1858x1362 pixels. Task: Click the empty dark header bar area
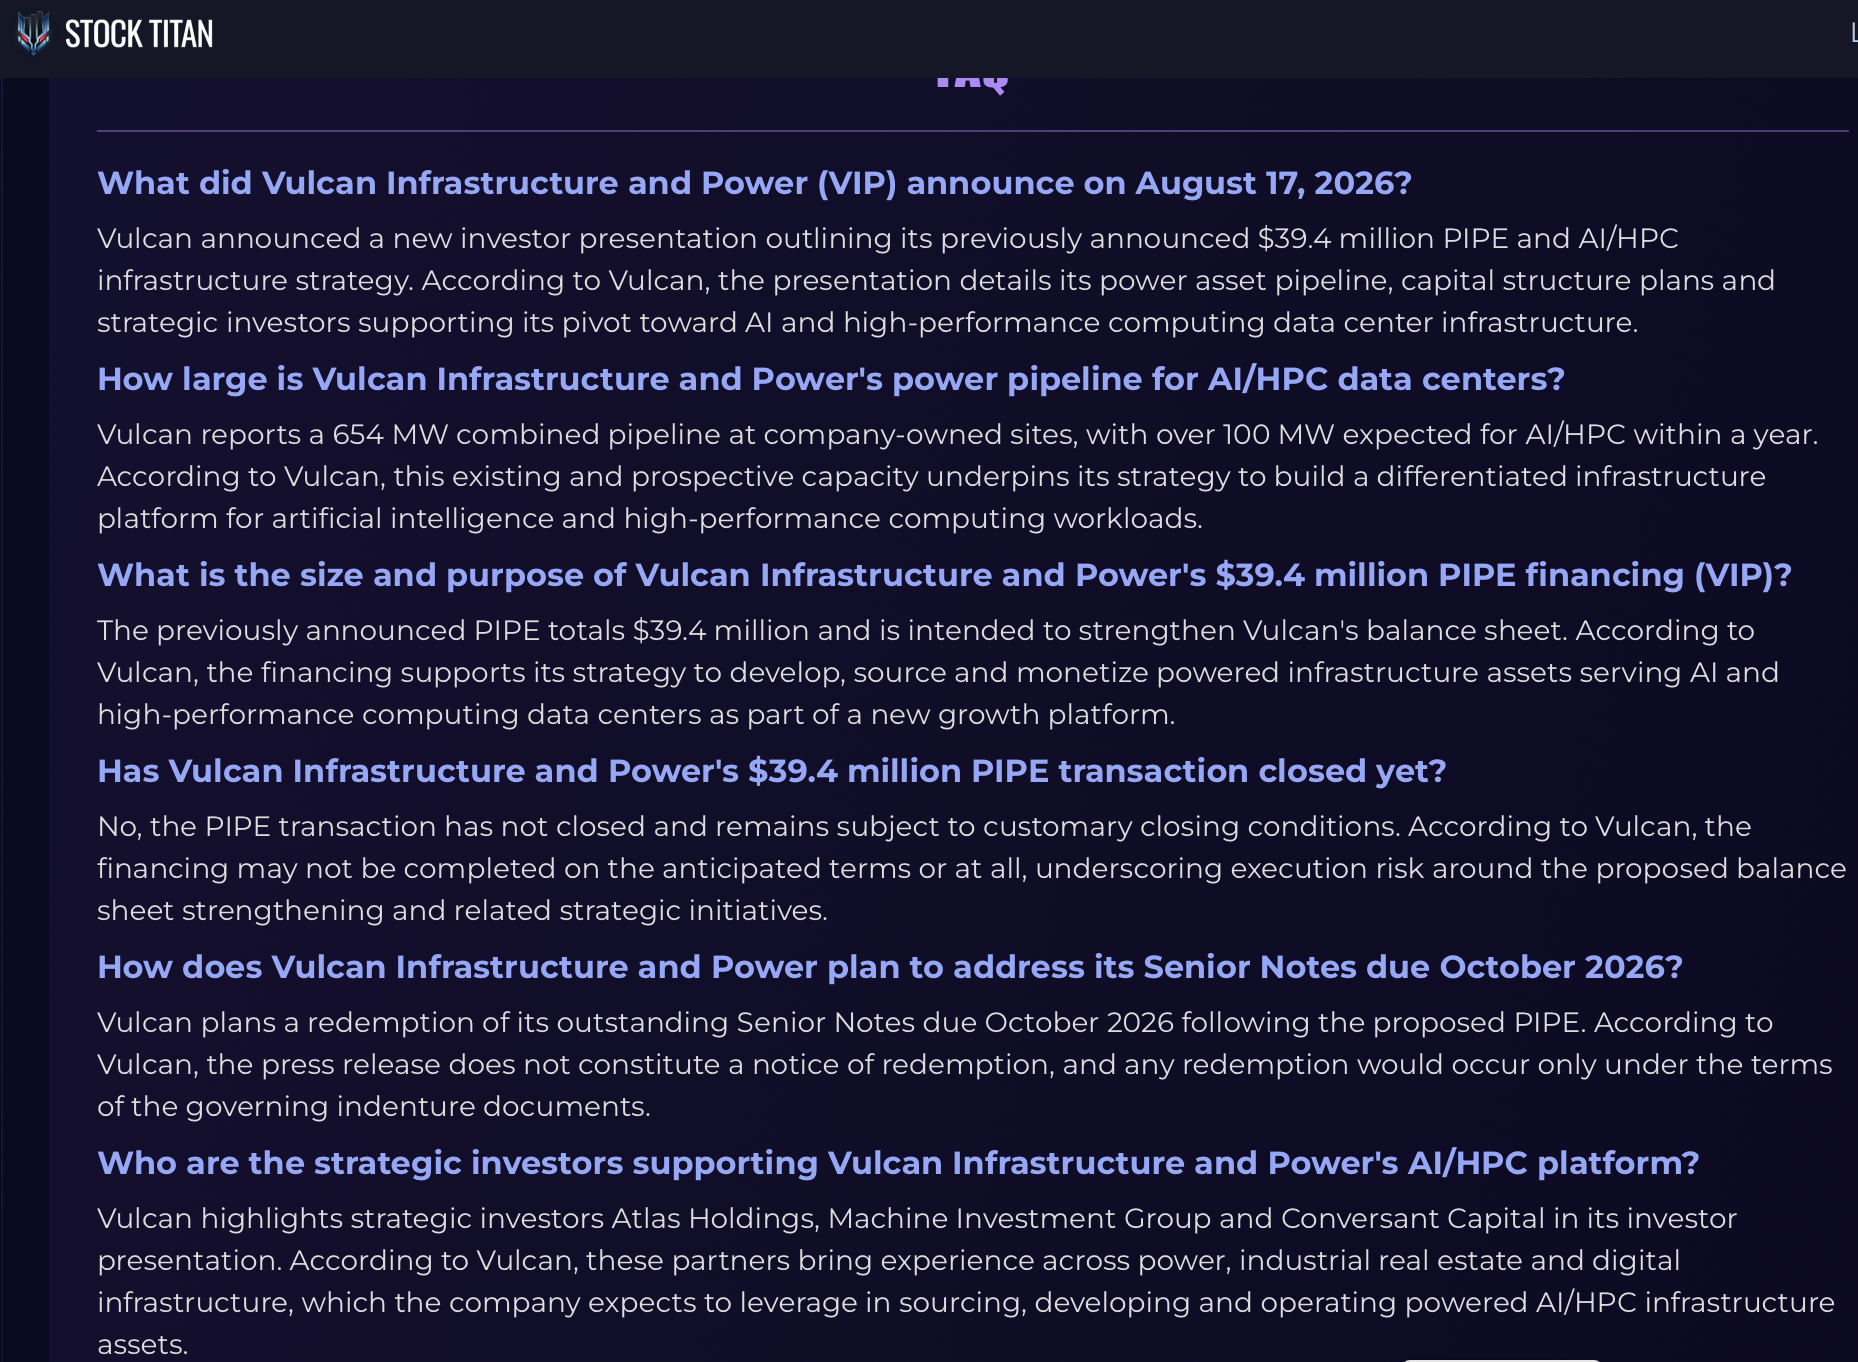pos(1000,38)
